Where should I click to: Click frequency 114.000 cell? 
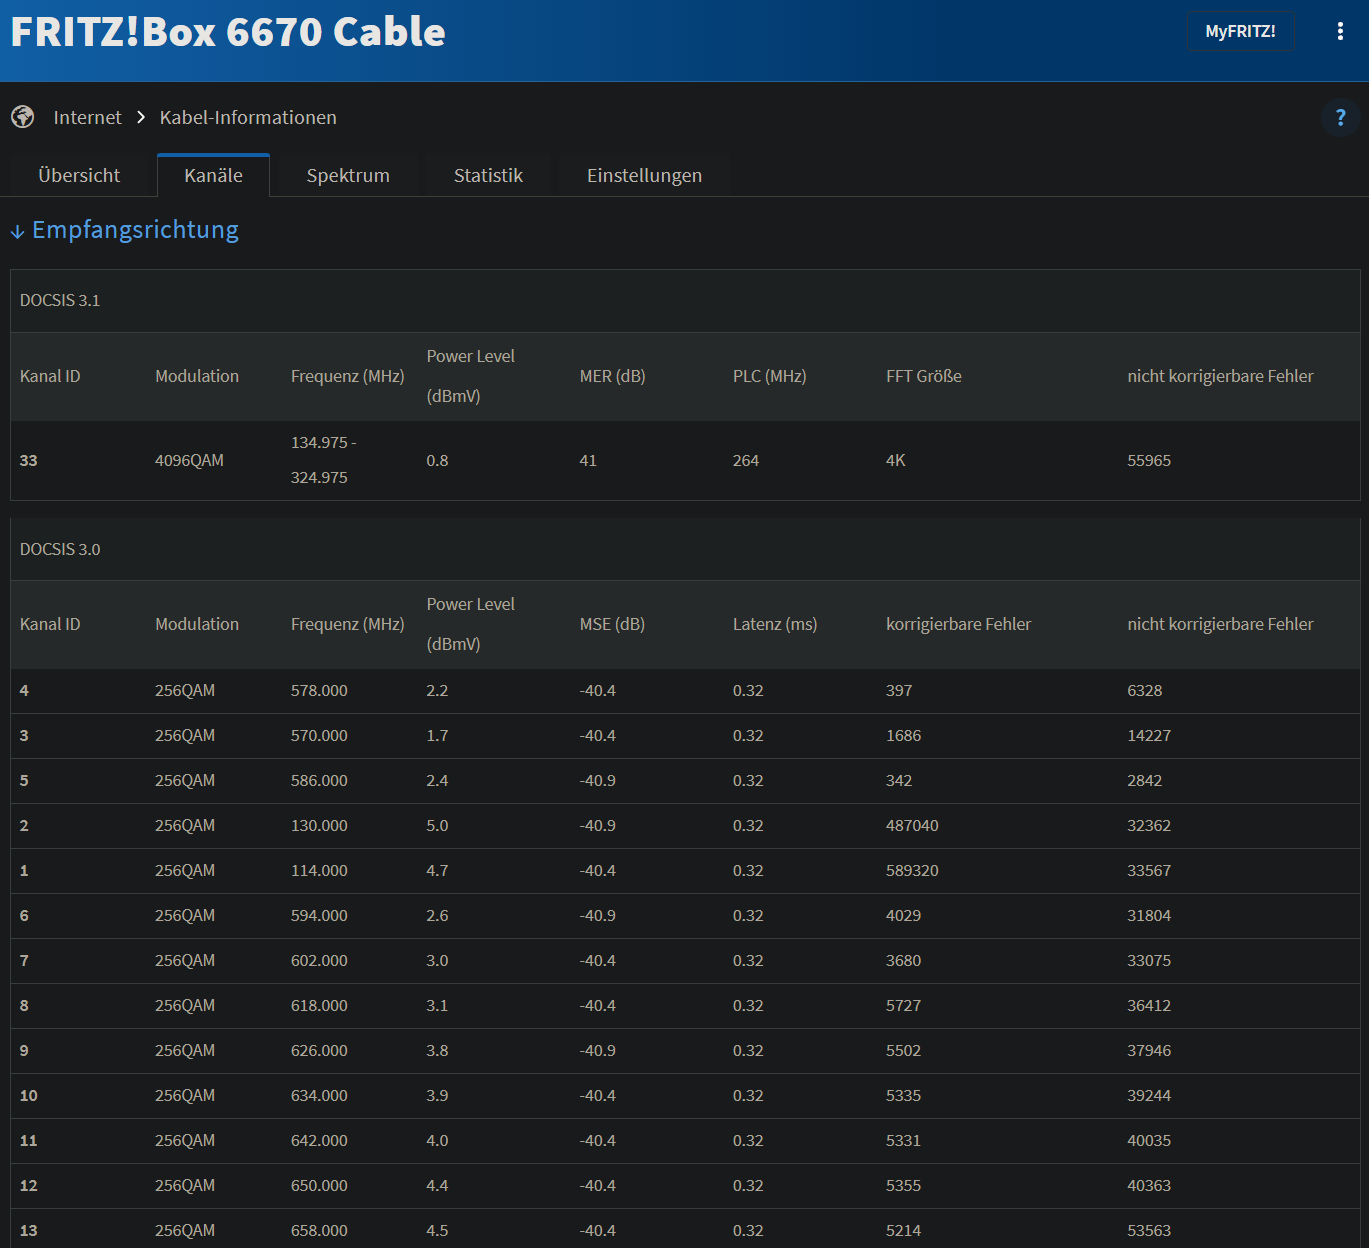pyautogui.click(x=319, y=870)
